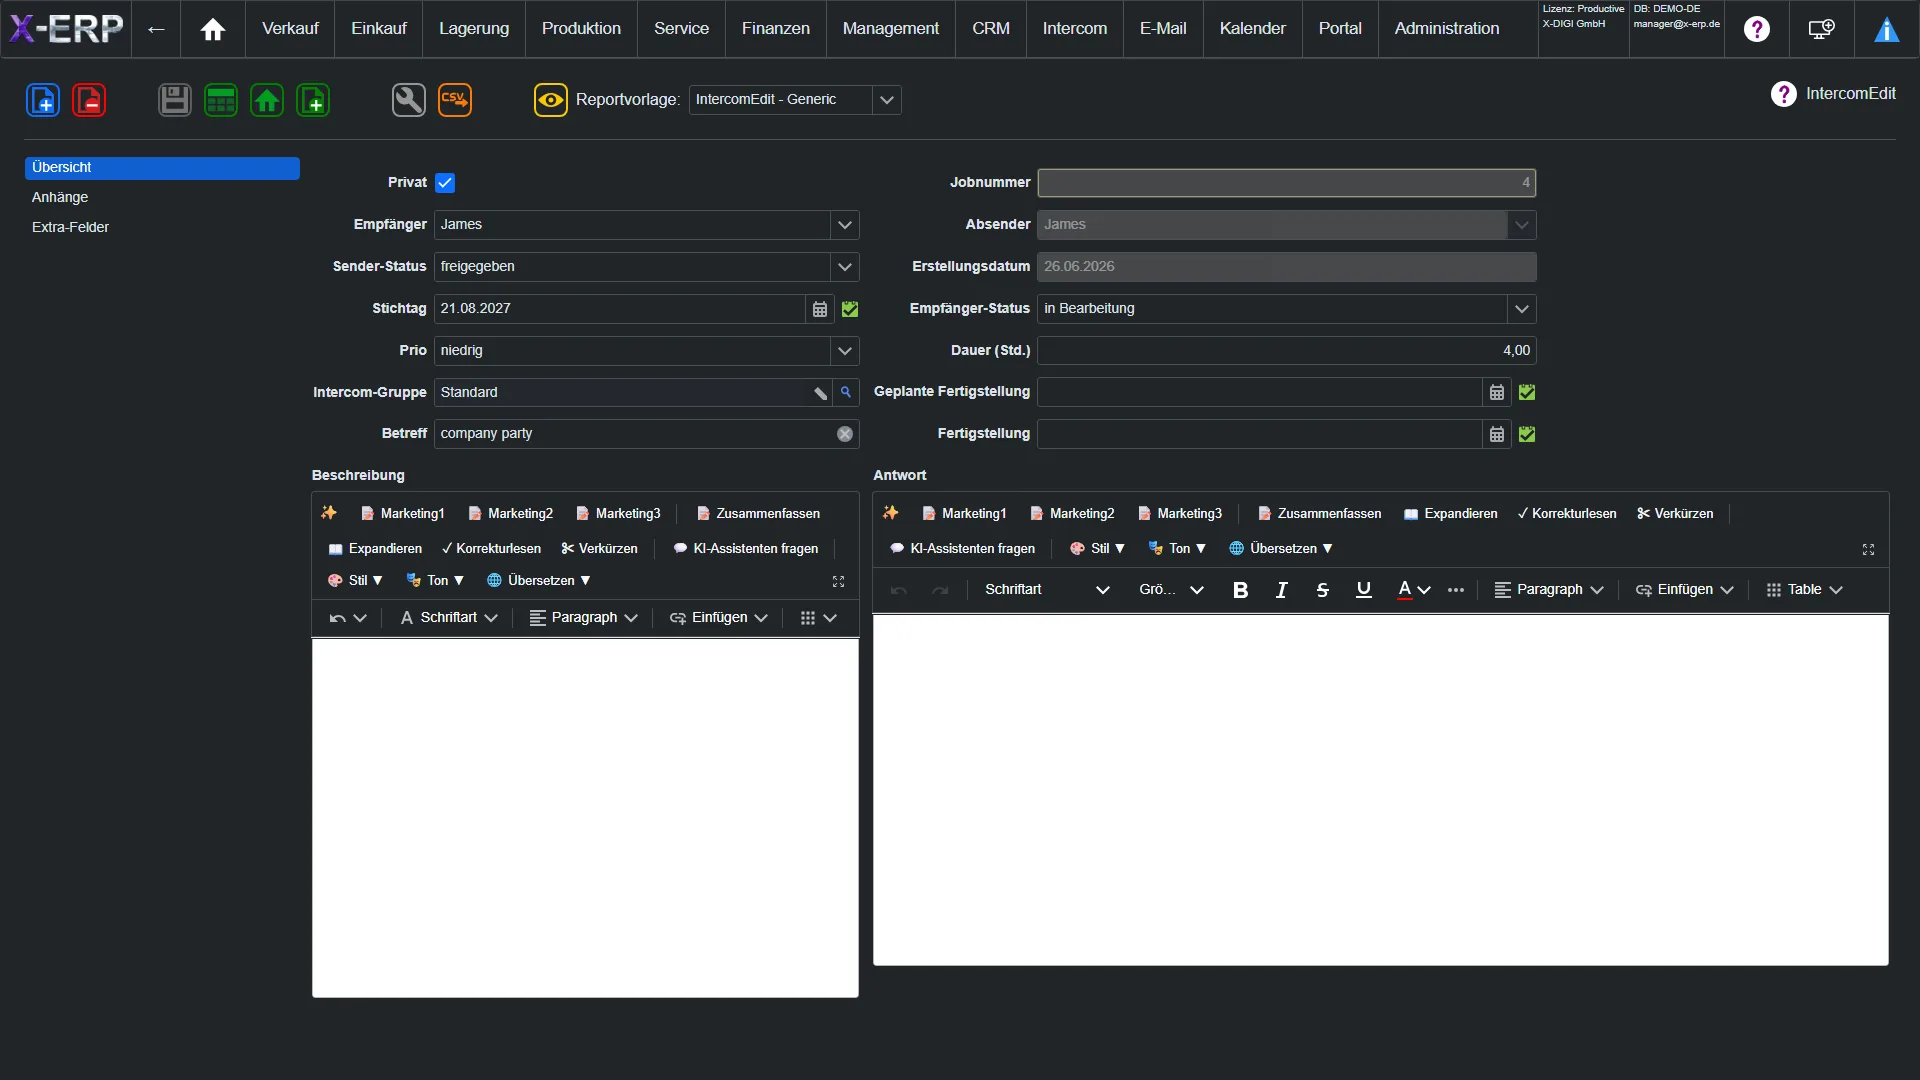This screenshot has height=1080, width=1920.
Task: Click Verkürzen in Antwort toolbar
Action: [1675, 514]
